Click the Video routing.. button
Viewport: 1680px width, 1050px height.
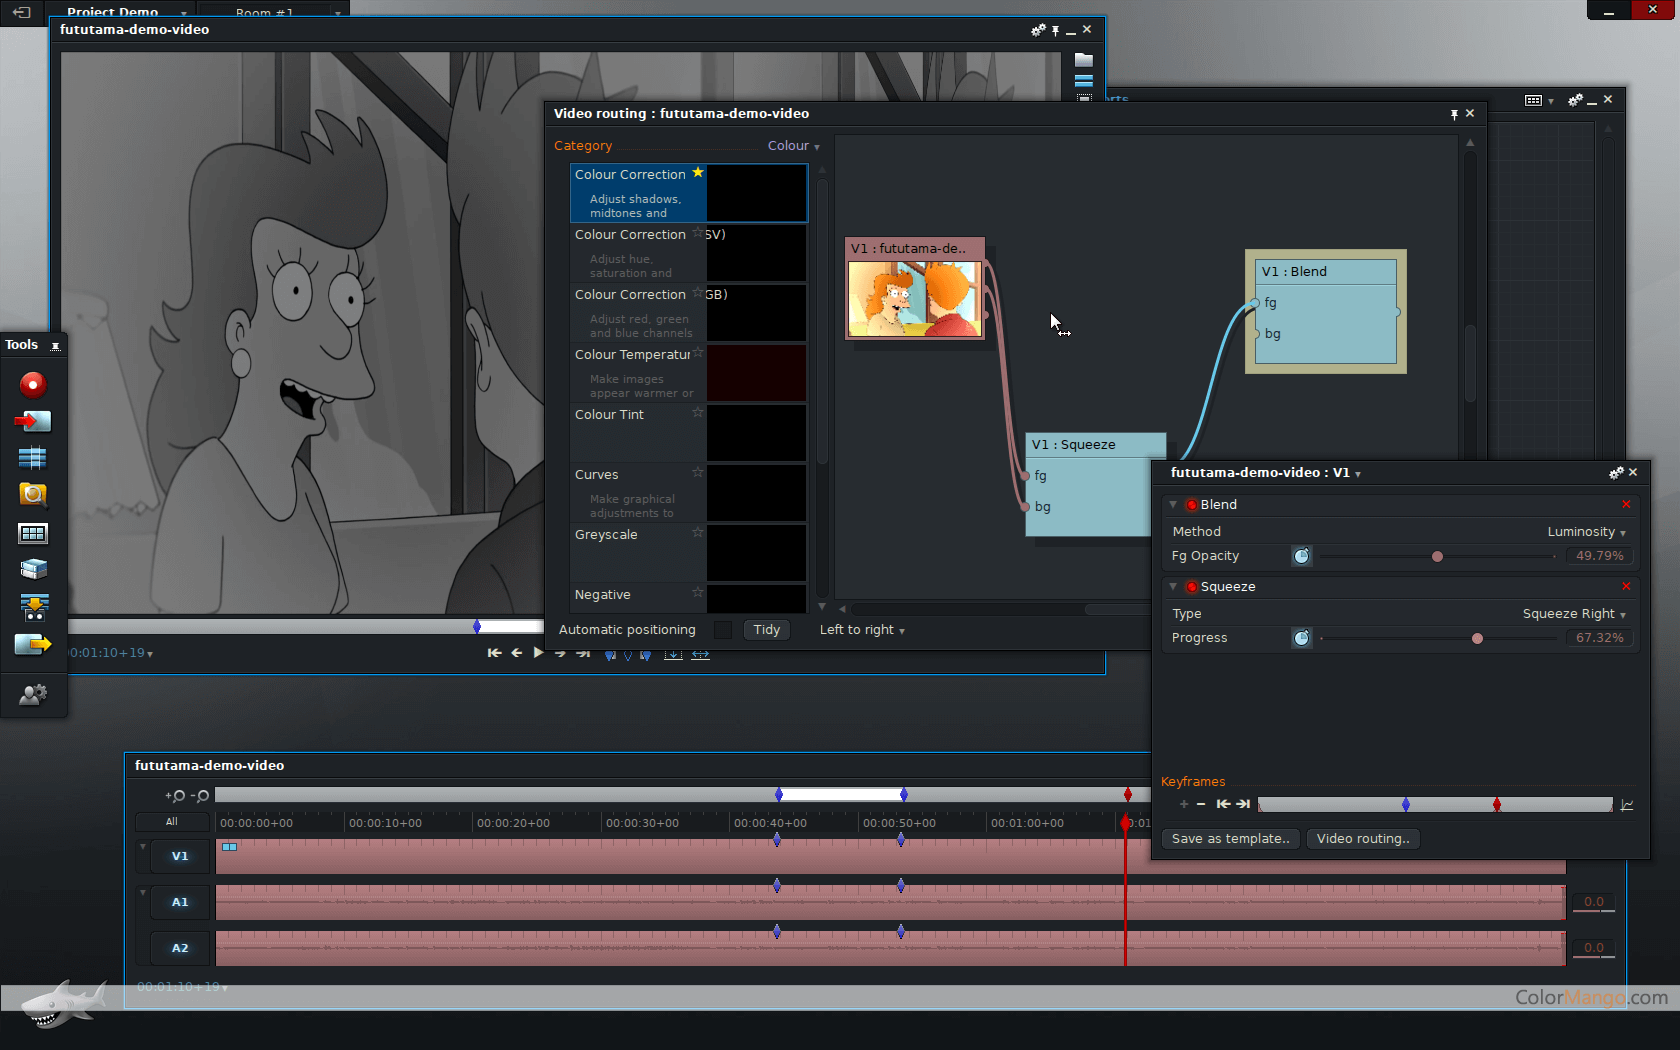[1363, 839]
